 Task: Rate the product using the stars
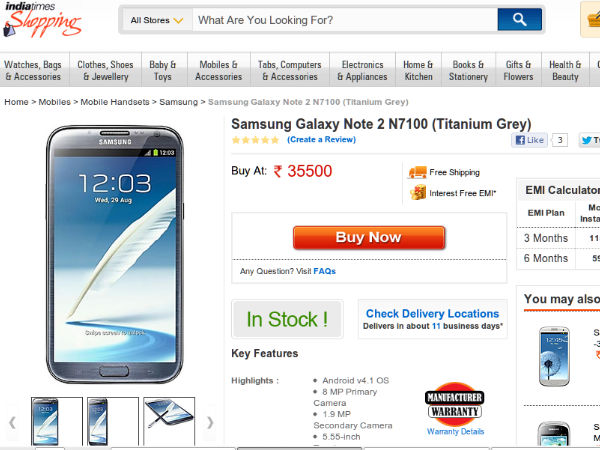point(255,140)
